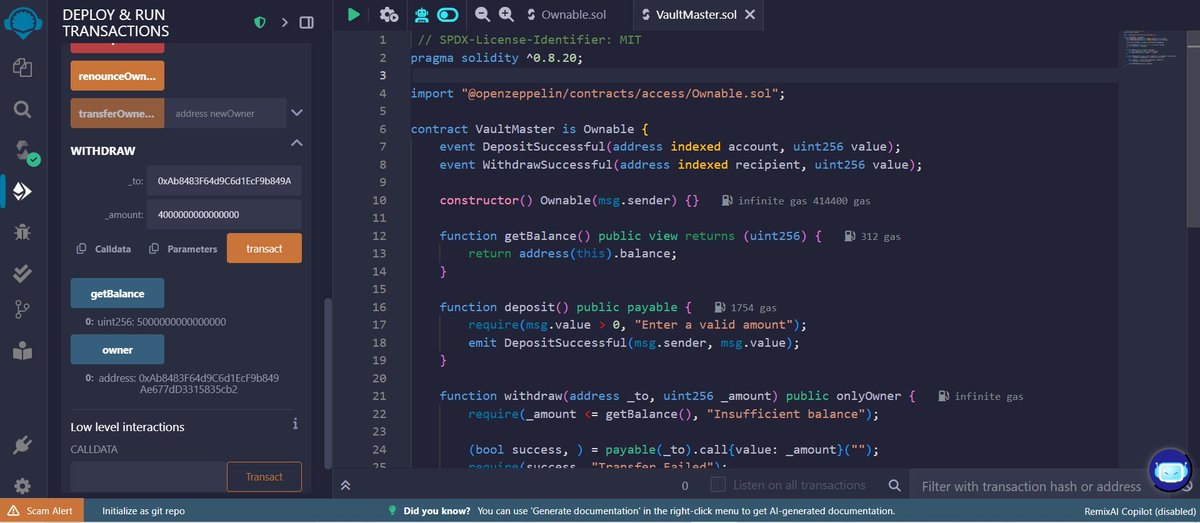Toggle the side panel layout icon
Image resolution: width=1200 pixels, height=523 pixels.
coord(306,22)
